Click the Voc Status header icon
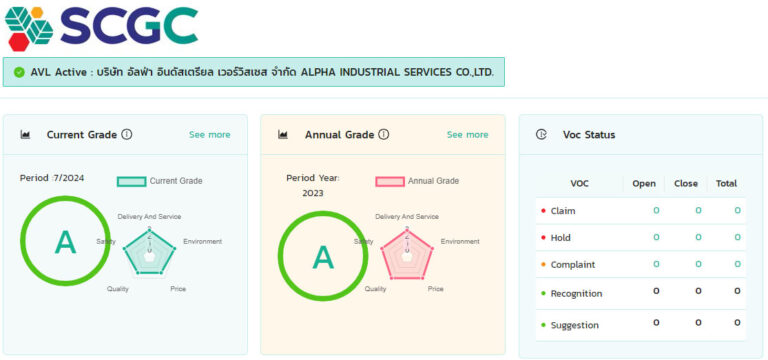 pyautogui.click(x=541, y=134)
